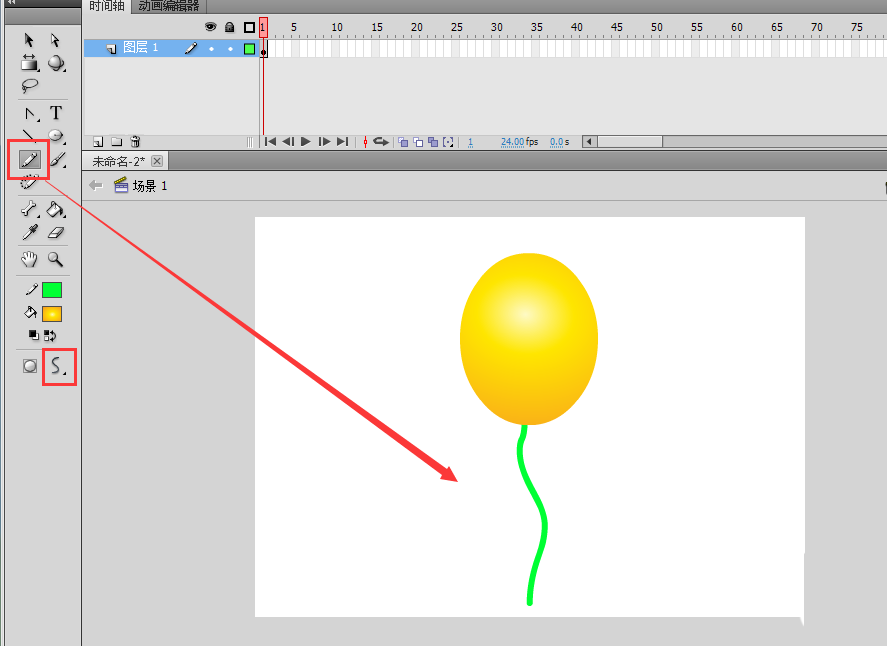Select the Deco tool

(29, 182)
